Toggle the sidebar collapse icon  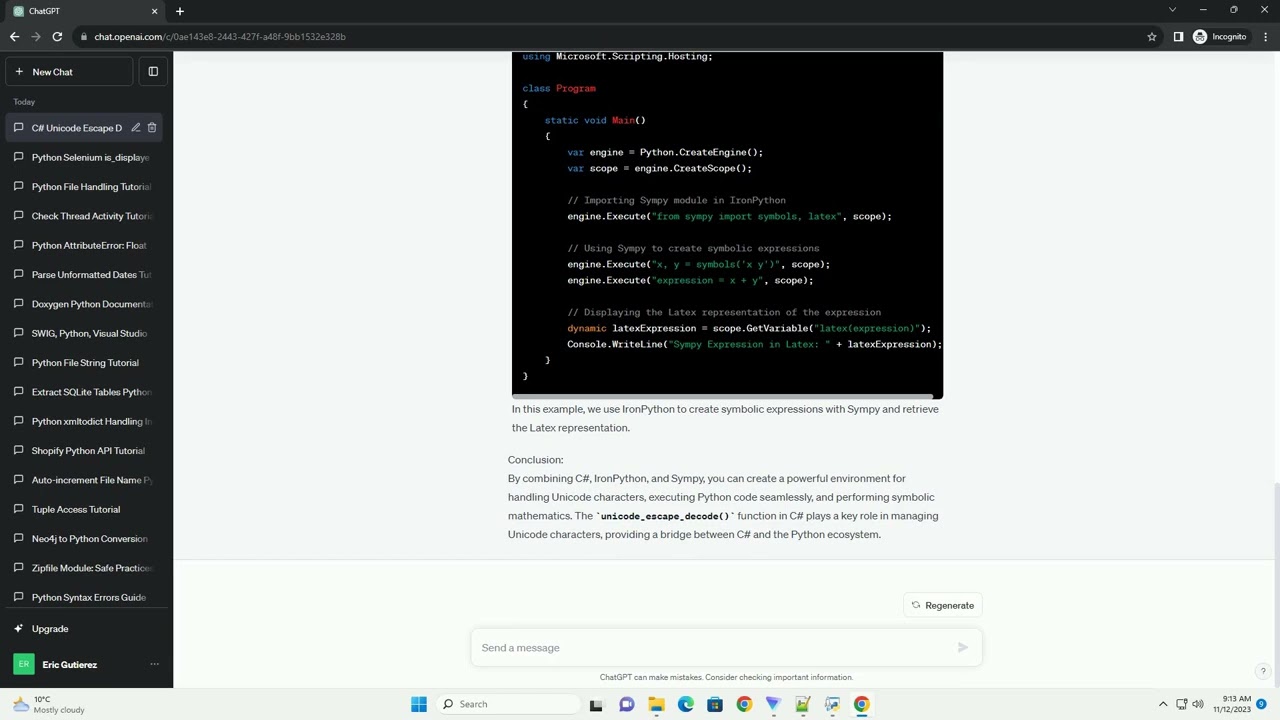tap(153, 72)
